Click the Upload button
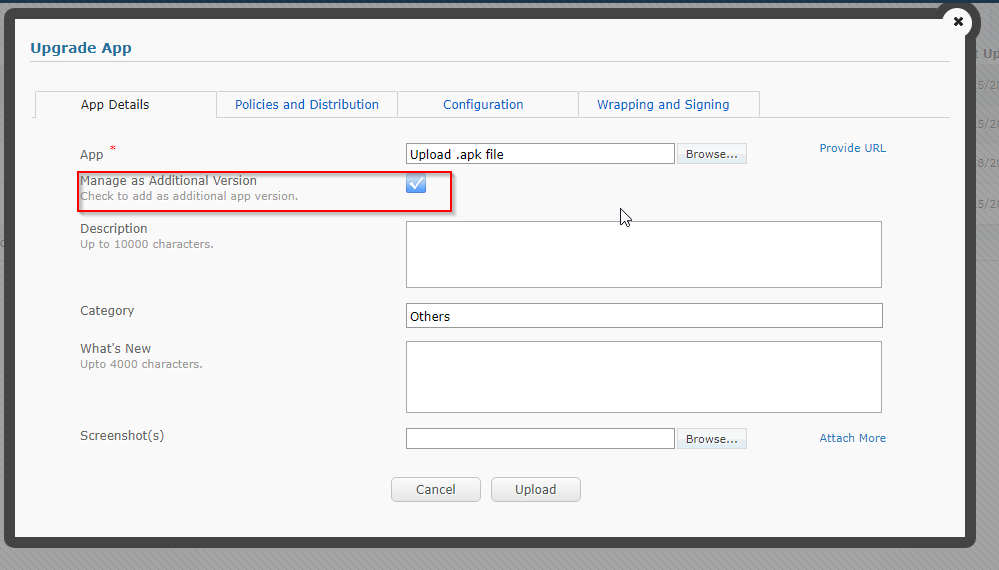Viewport: 999px width, 570px height. (536, 489)
